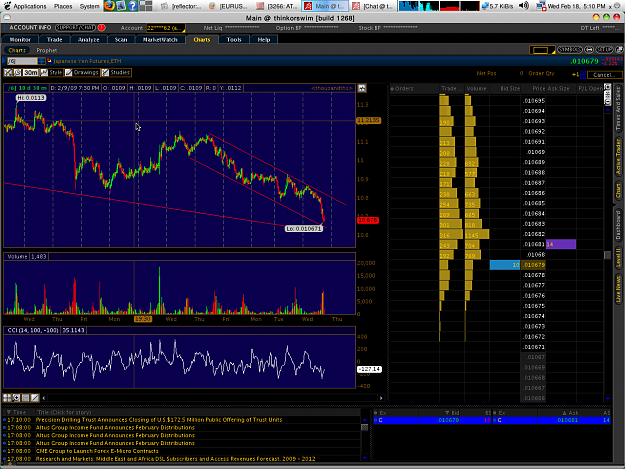This screenshot has height=469, width=625.
Task: Click the Setup pill button
Action: [604, 49]
